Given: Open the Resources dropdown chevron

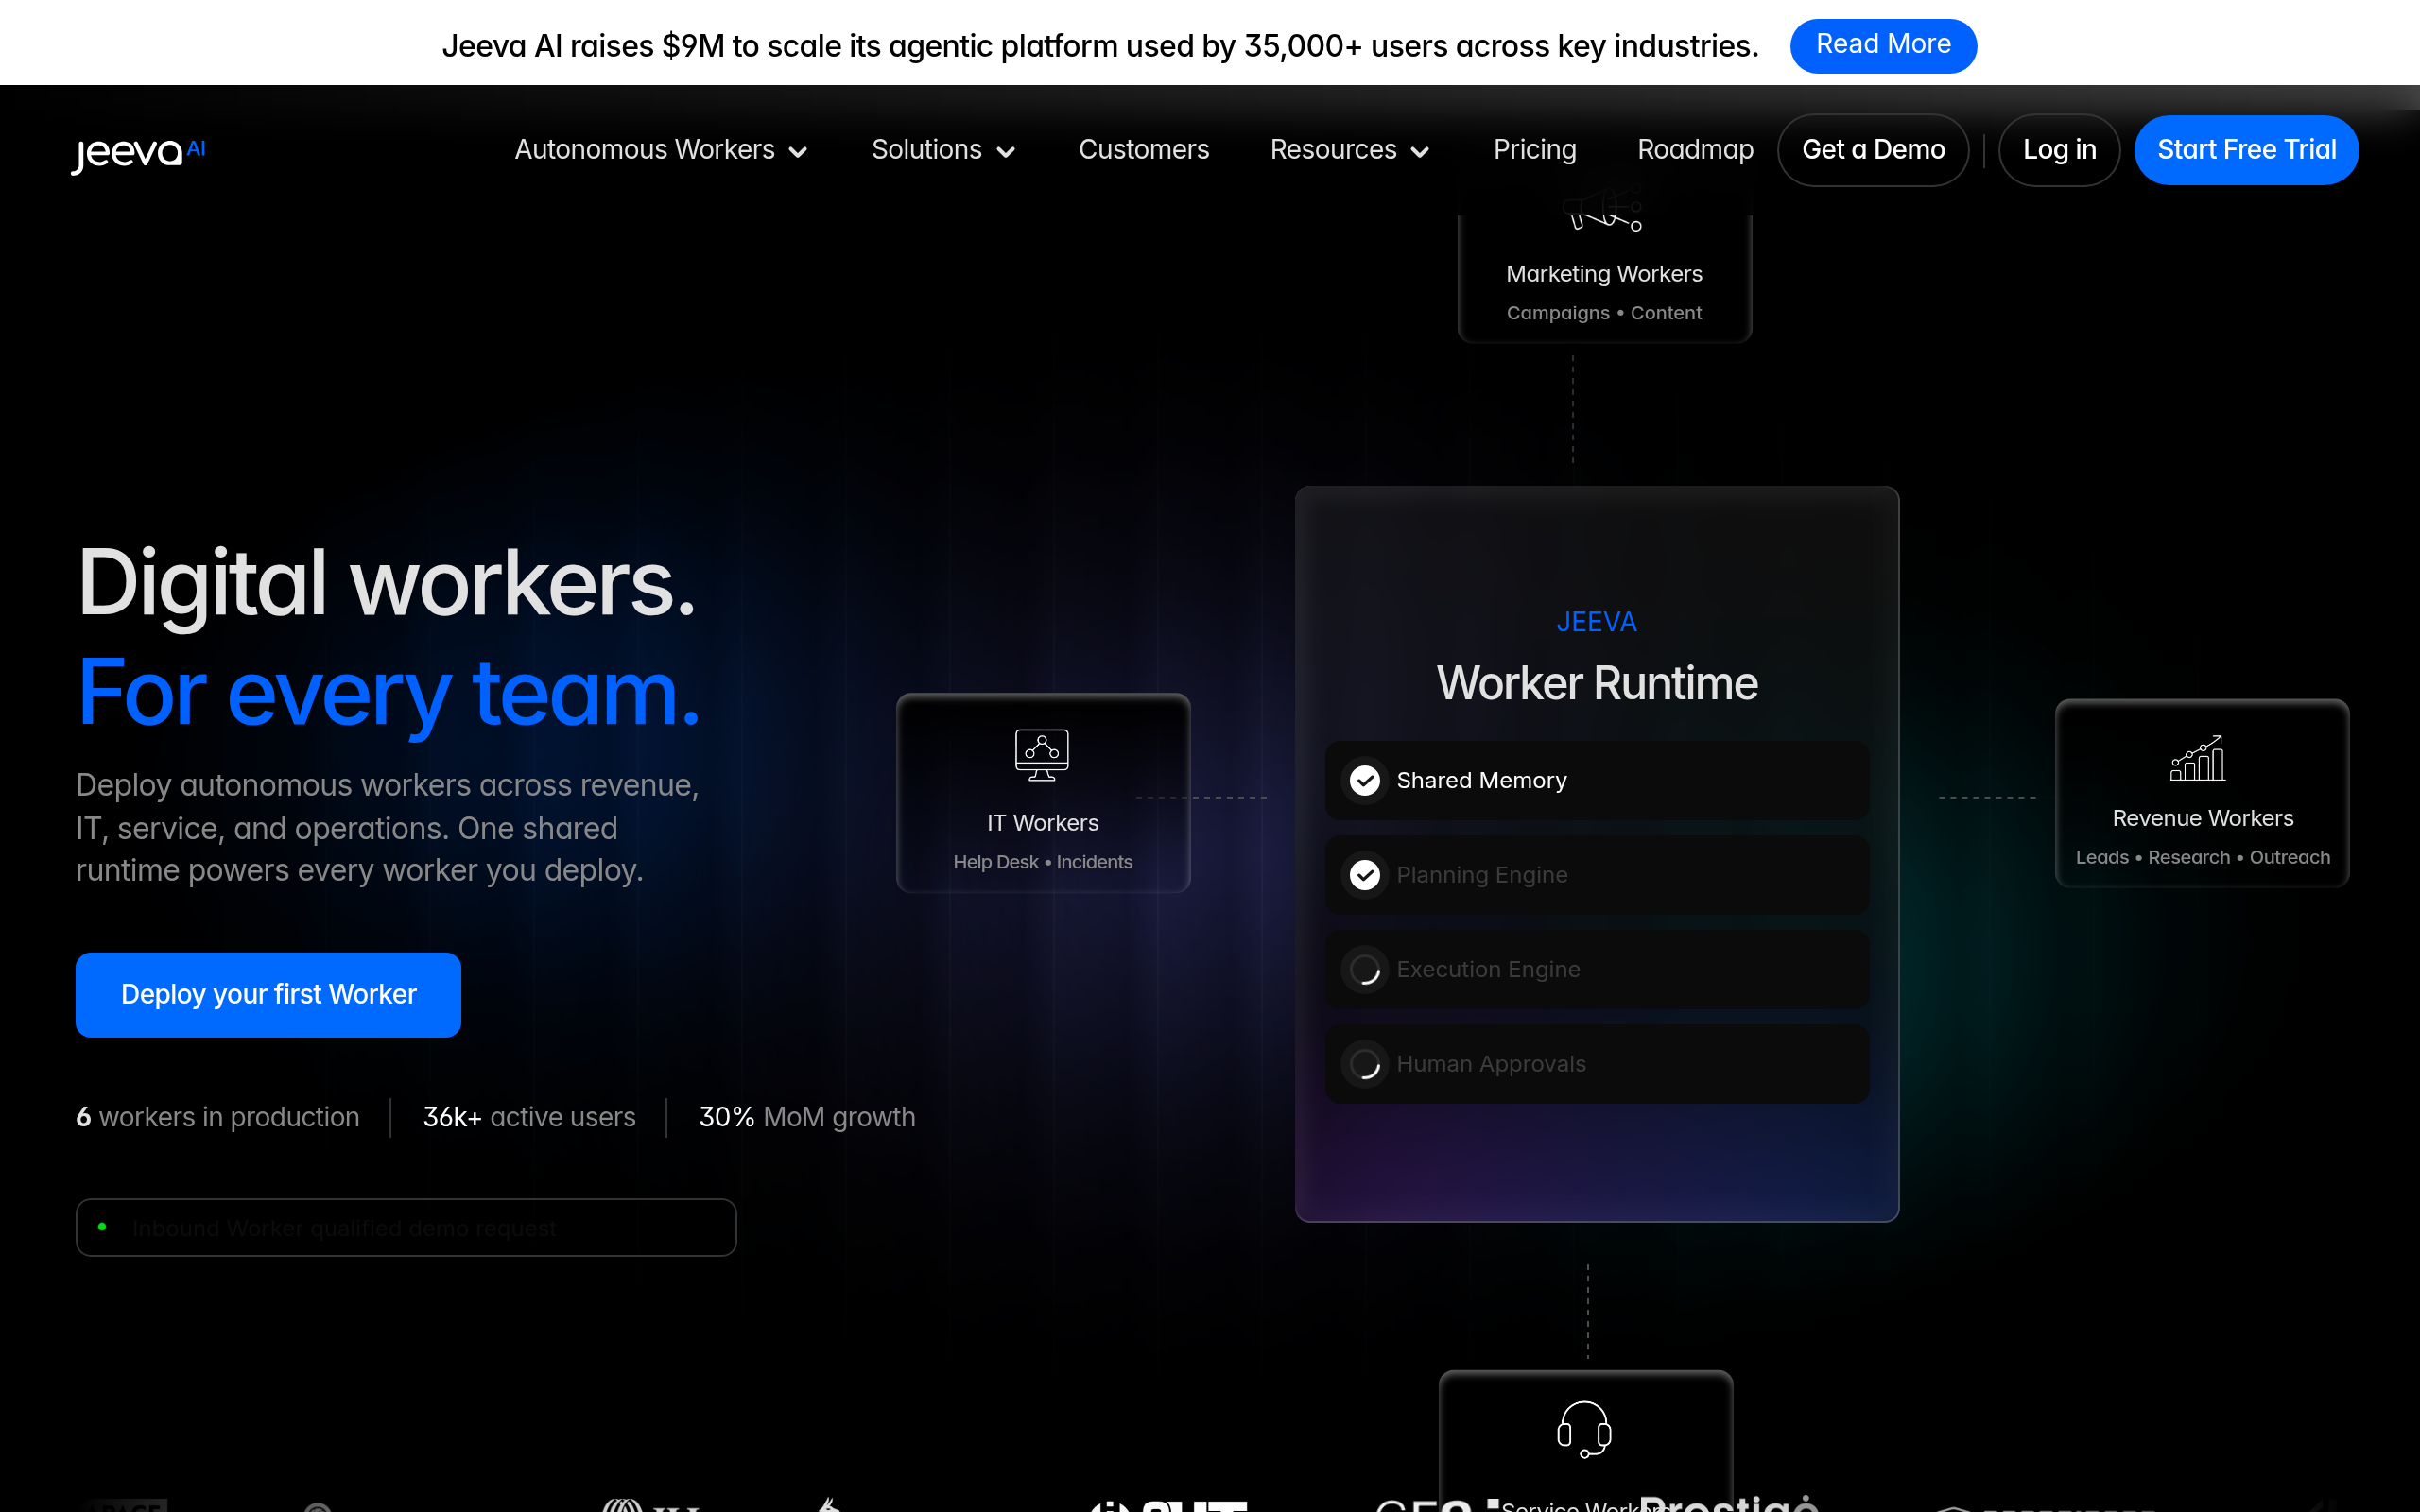Looking at the screenshot, I should coord(1420,152).
